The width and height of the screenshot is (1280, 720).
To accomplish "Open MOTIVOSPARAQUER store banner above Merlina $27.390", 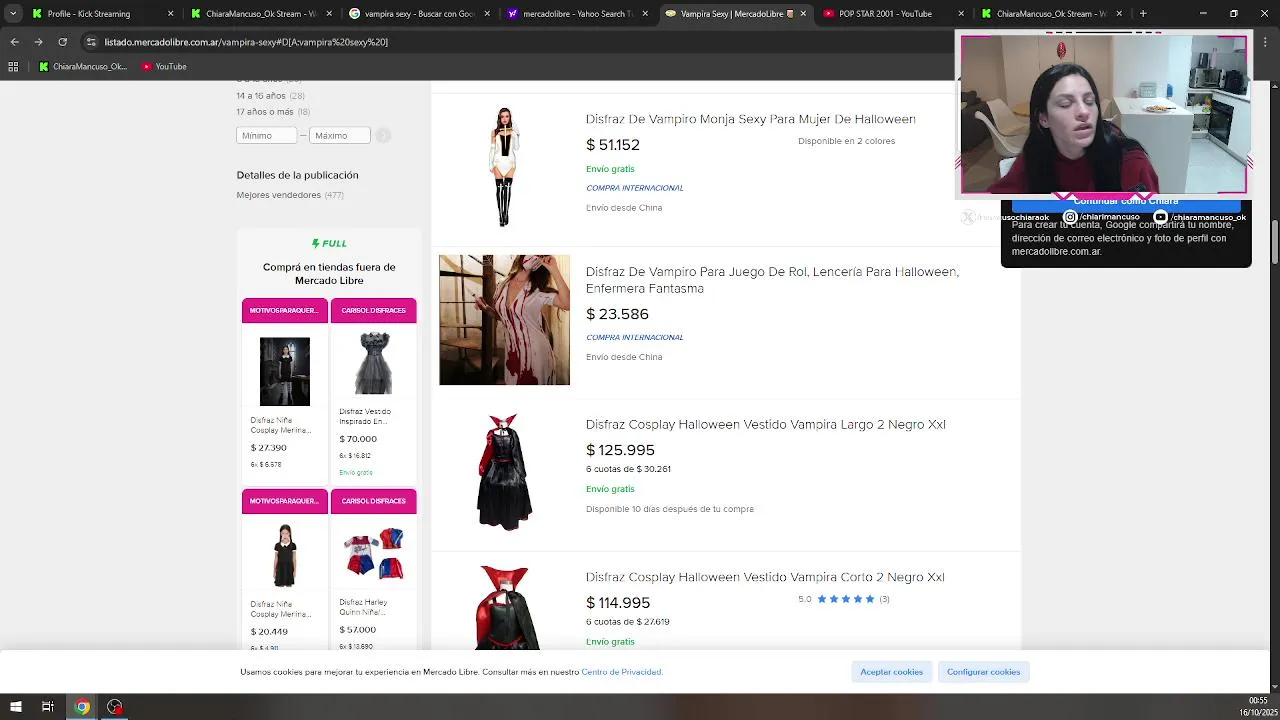I will (285, 311).
